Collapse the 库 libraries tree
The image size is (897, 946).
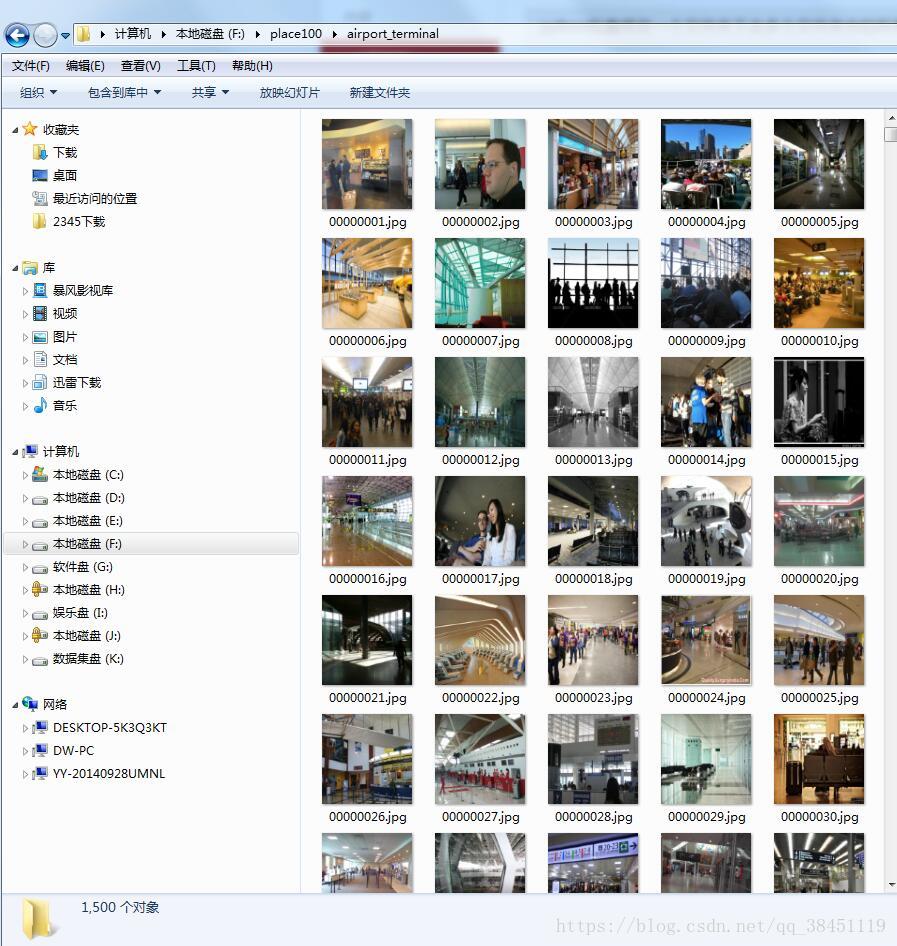pos(15,268)
